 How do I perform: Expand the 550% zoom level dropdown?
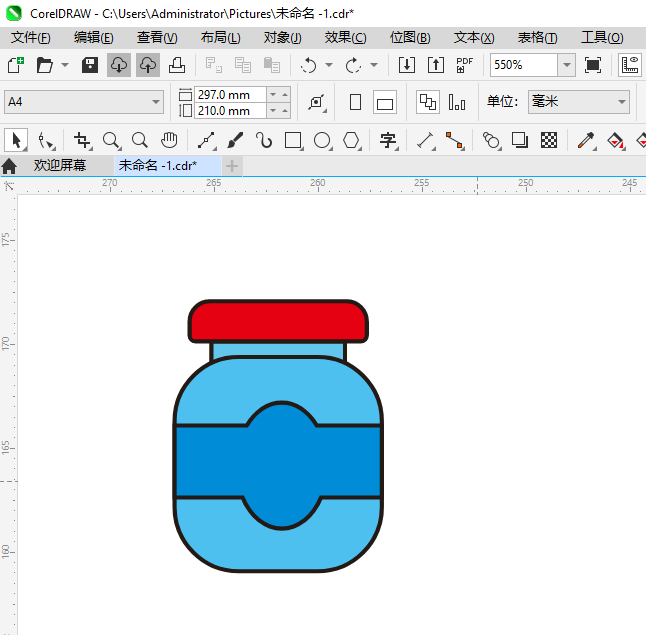coord(567,65)
